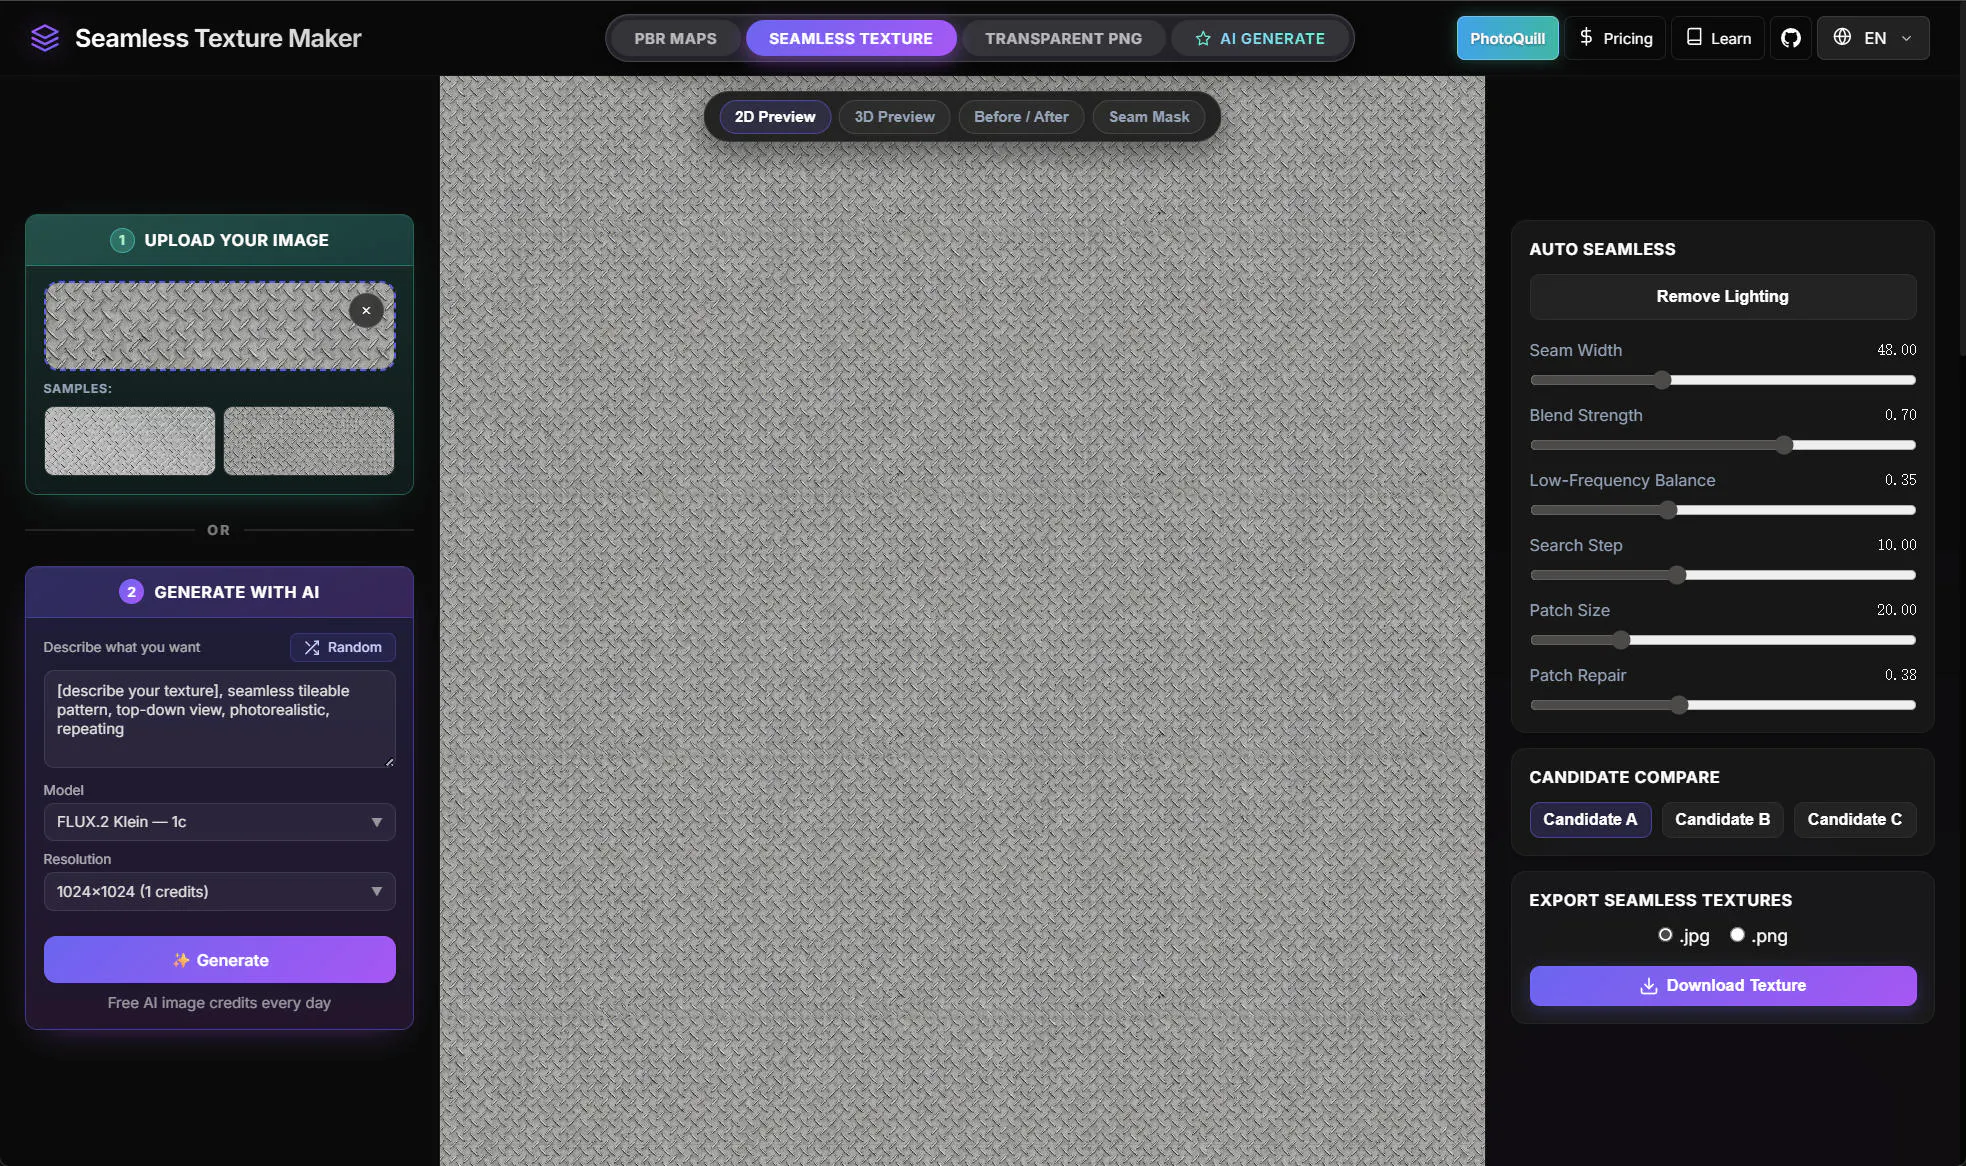1966x1166 pixels.
Task: Switch to PBR Maps tab
Action: coord(675,38)
